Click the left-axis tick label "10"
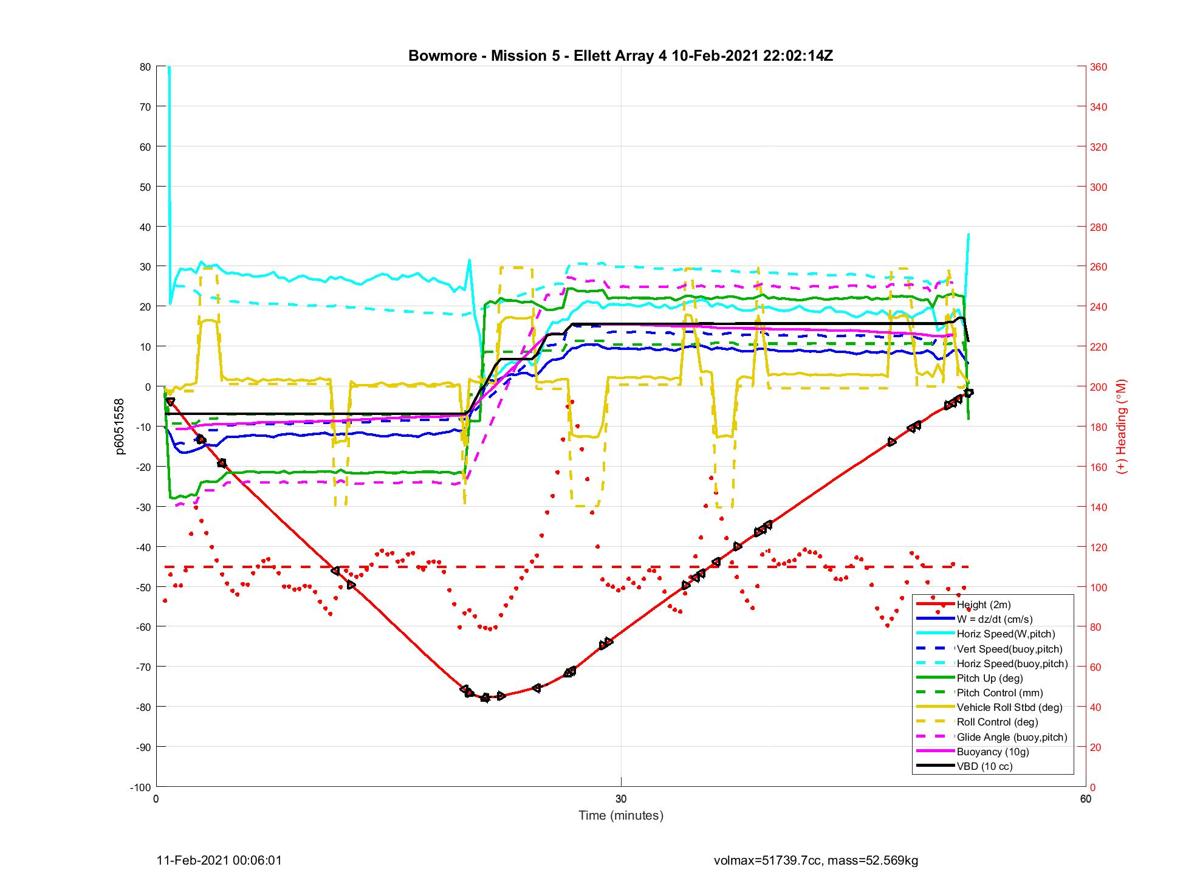The image size is (1200, 885). tap(145, 347)
